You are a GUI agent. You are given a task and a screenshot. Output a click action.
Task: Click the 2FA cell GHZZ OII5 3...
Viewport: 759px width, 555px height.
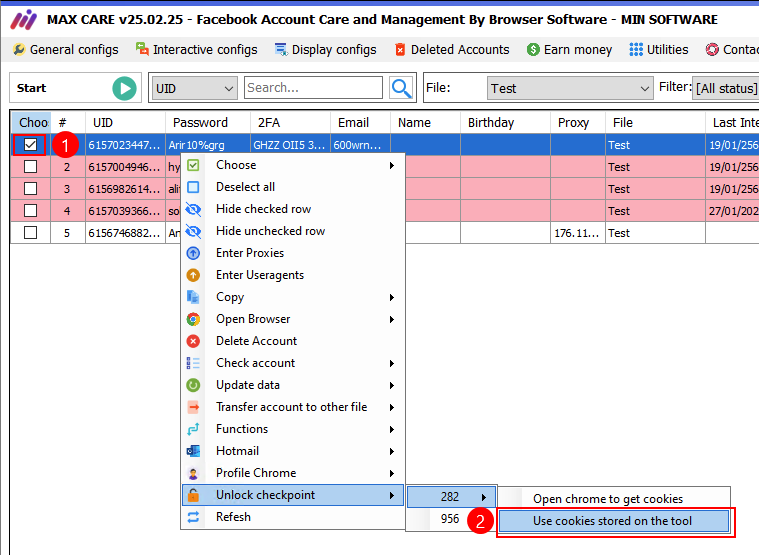290,145
